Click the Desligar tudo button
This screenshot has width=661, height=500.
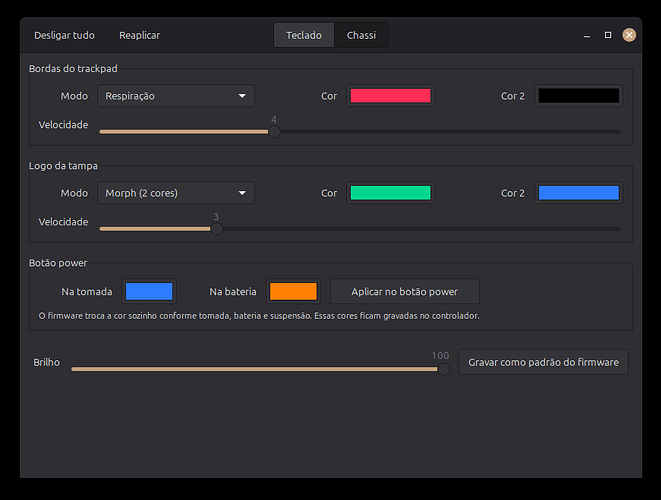[64, 35]
